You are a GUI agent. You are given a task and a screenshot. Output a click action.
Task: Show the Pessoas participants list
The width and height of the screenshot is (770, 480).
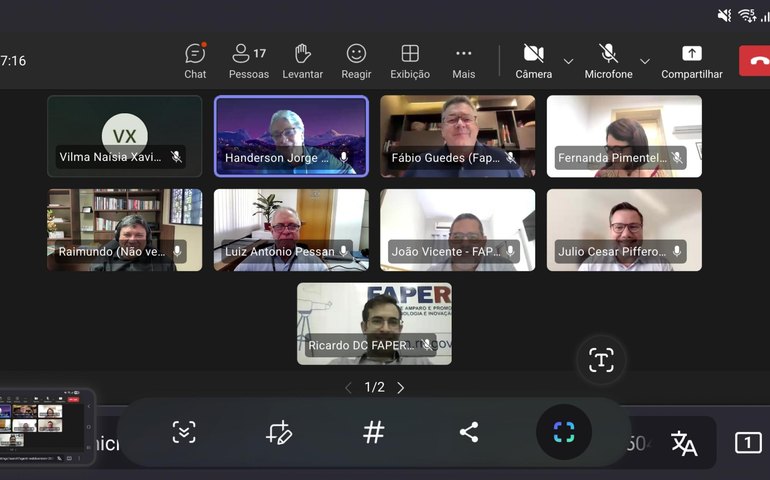click(x=248, y=60)
